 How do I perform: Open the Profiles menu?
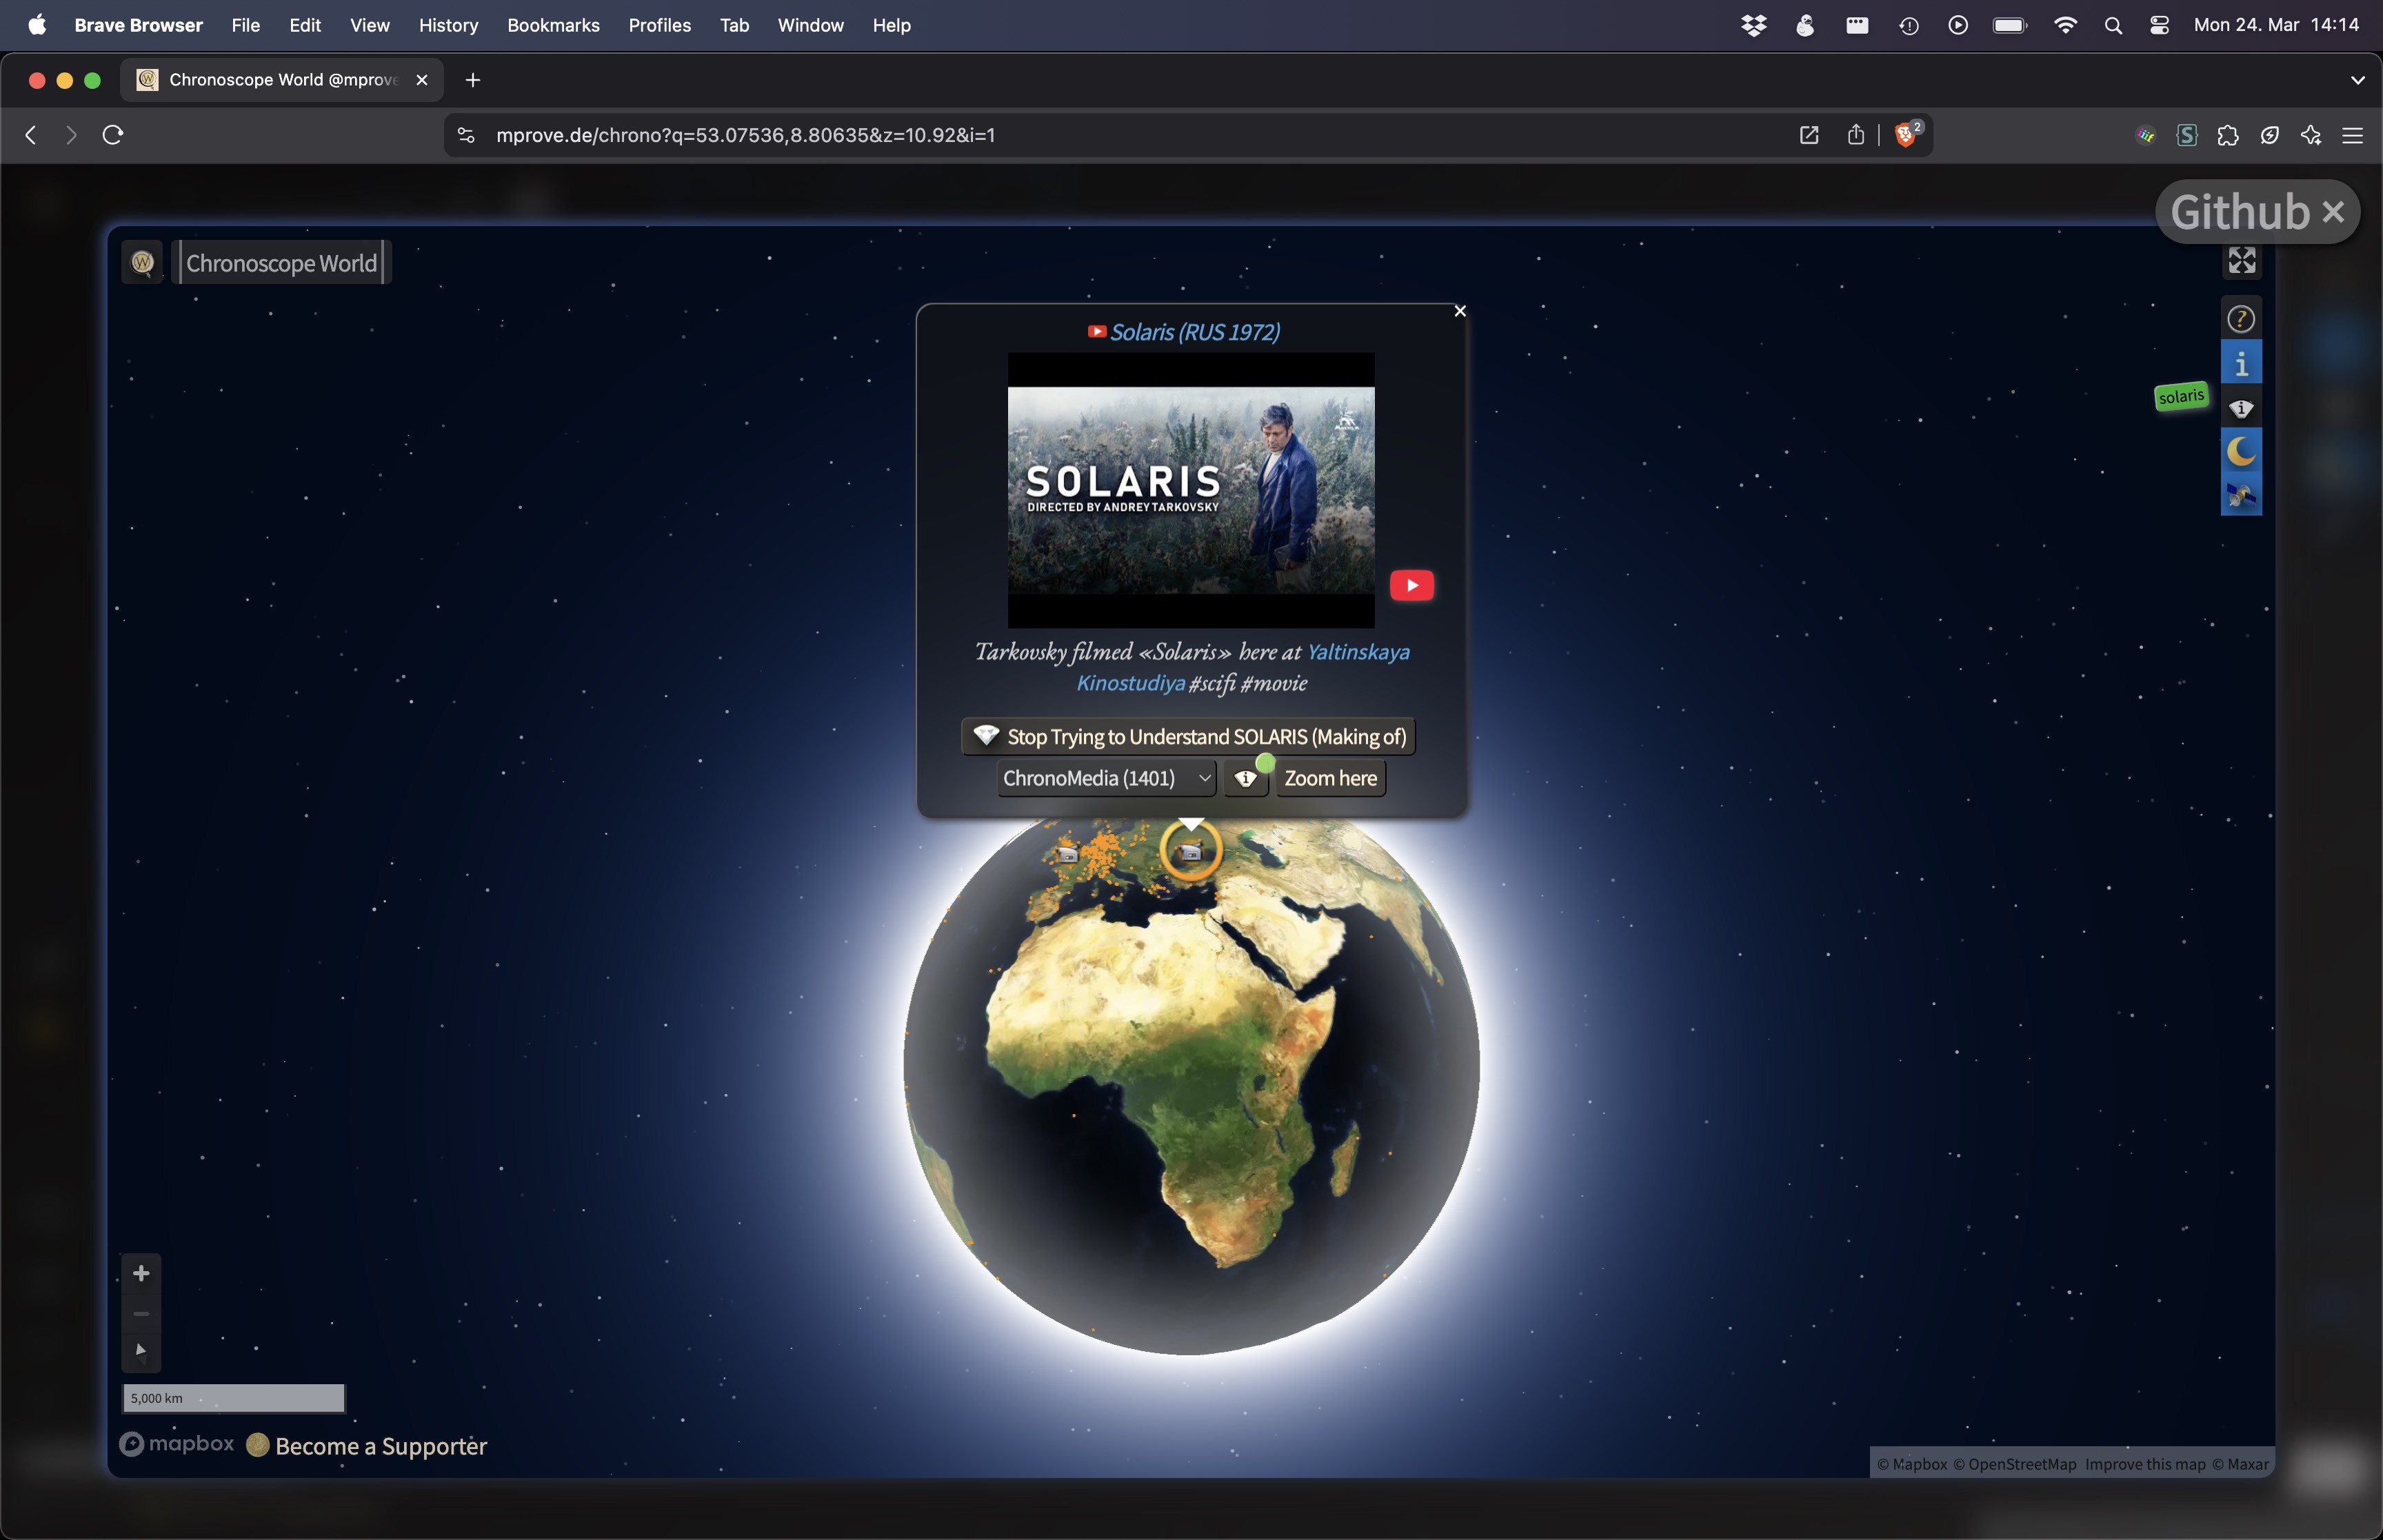click(x=659, y=25)
